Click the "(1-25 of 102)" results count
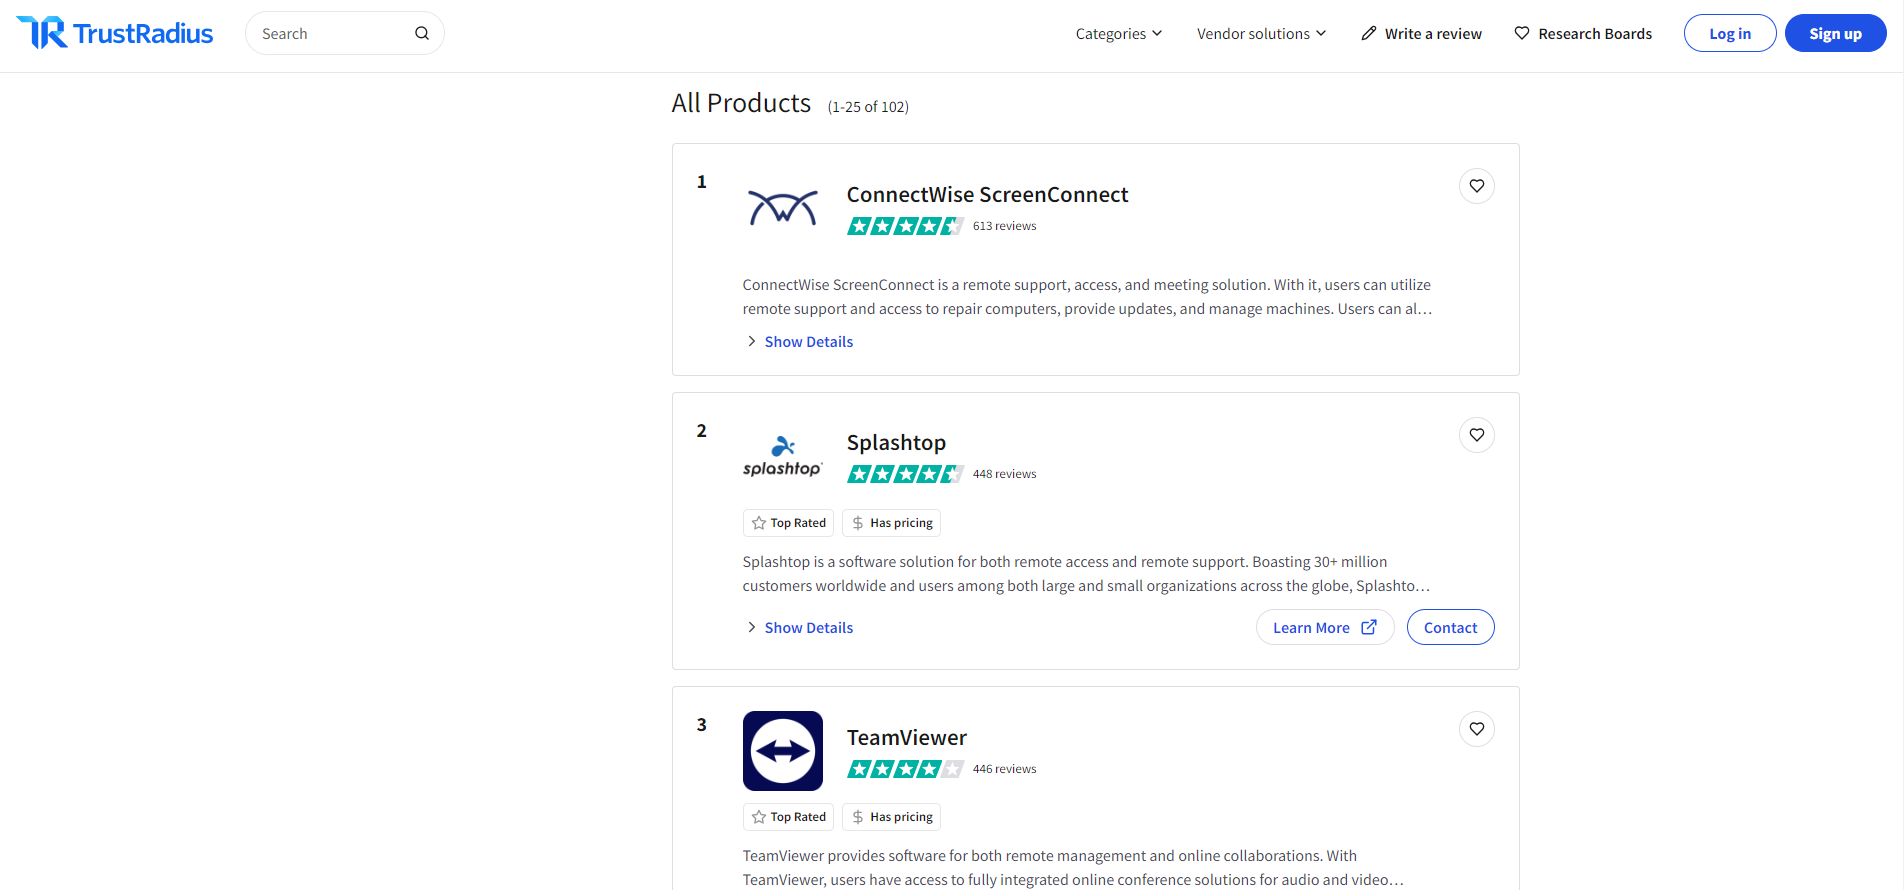1904x890 pixels. click(x=868, y=107)
